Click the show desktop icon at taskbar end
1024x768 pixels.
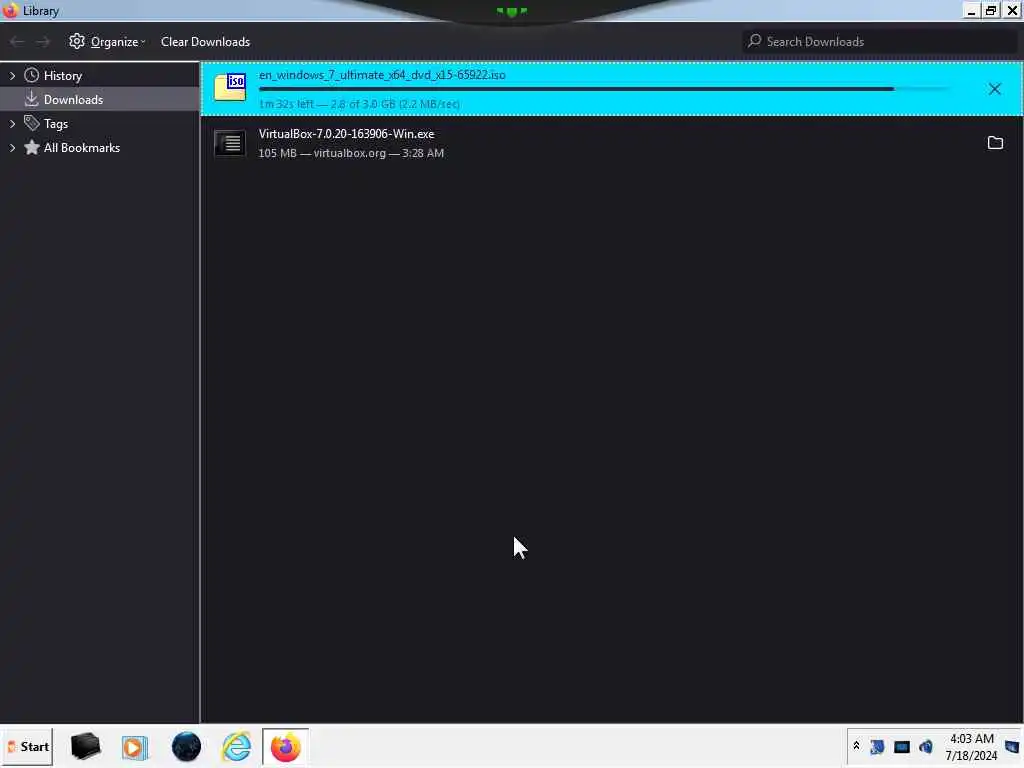[1012, 746]
